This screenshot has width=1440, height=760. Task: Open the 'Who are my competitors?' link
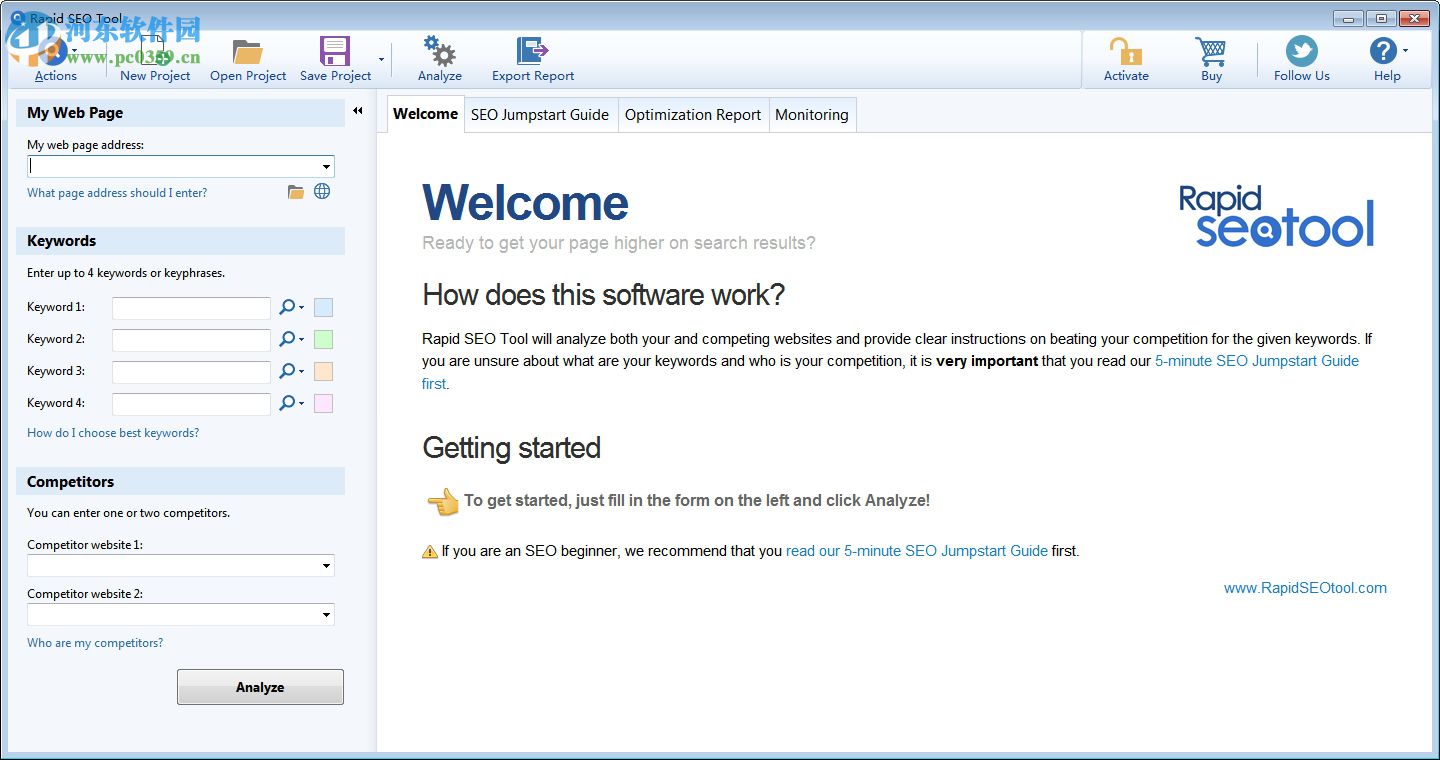click(95, 643)
